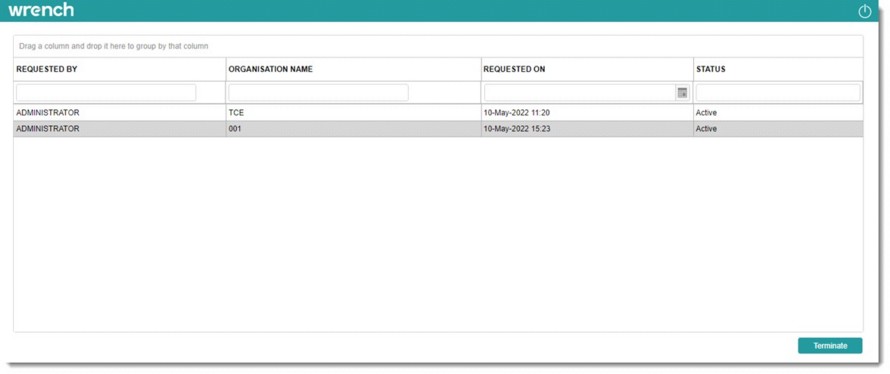Sort by Requested By column header
The height and width of the screenshot is (374, 890).
(x=47, y=69)
